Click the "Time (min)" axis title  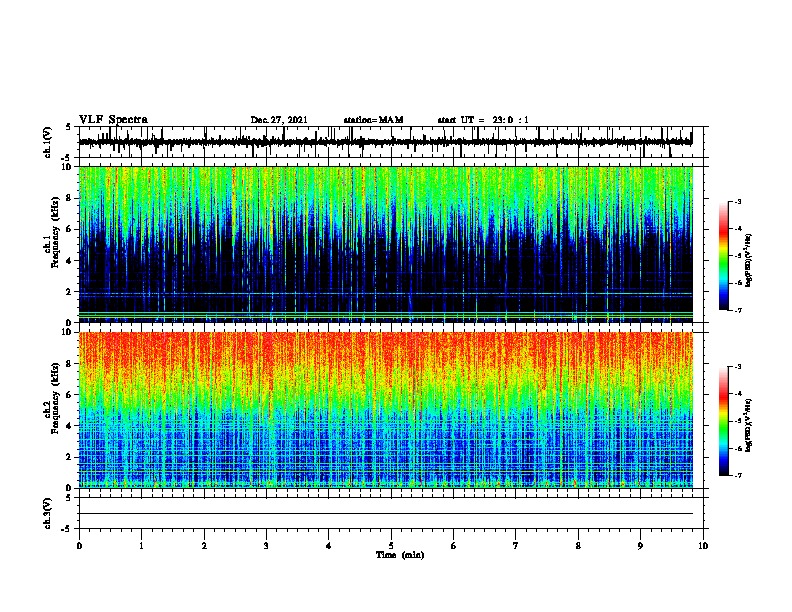pos(400,555)
